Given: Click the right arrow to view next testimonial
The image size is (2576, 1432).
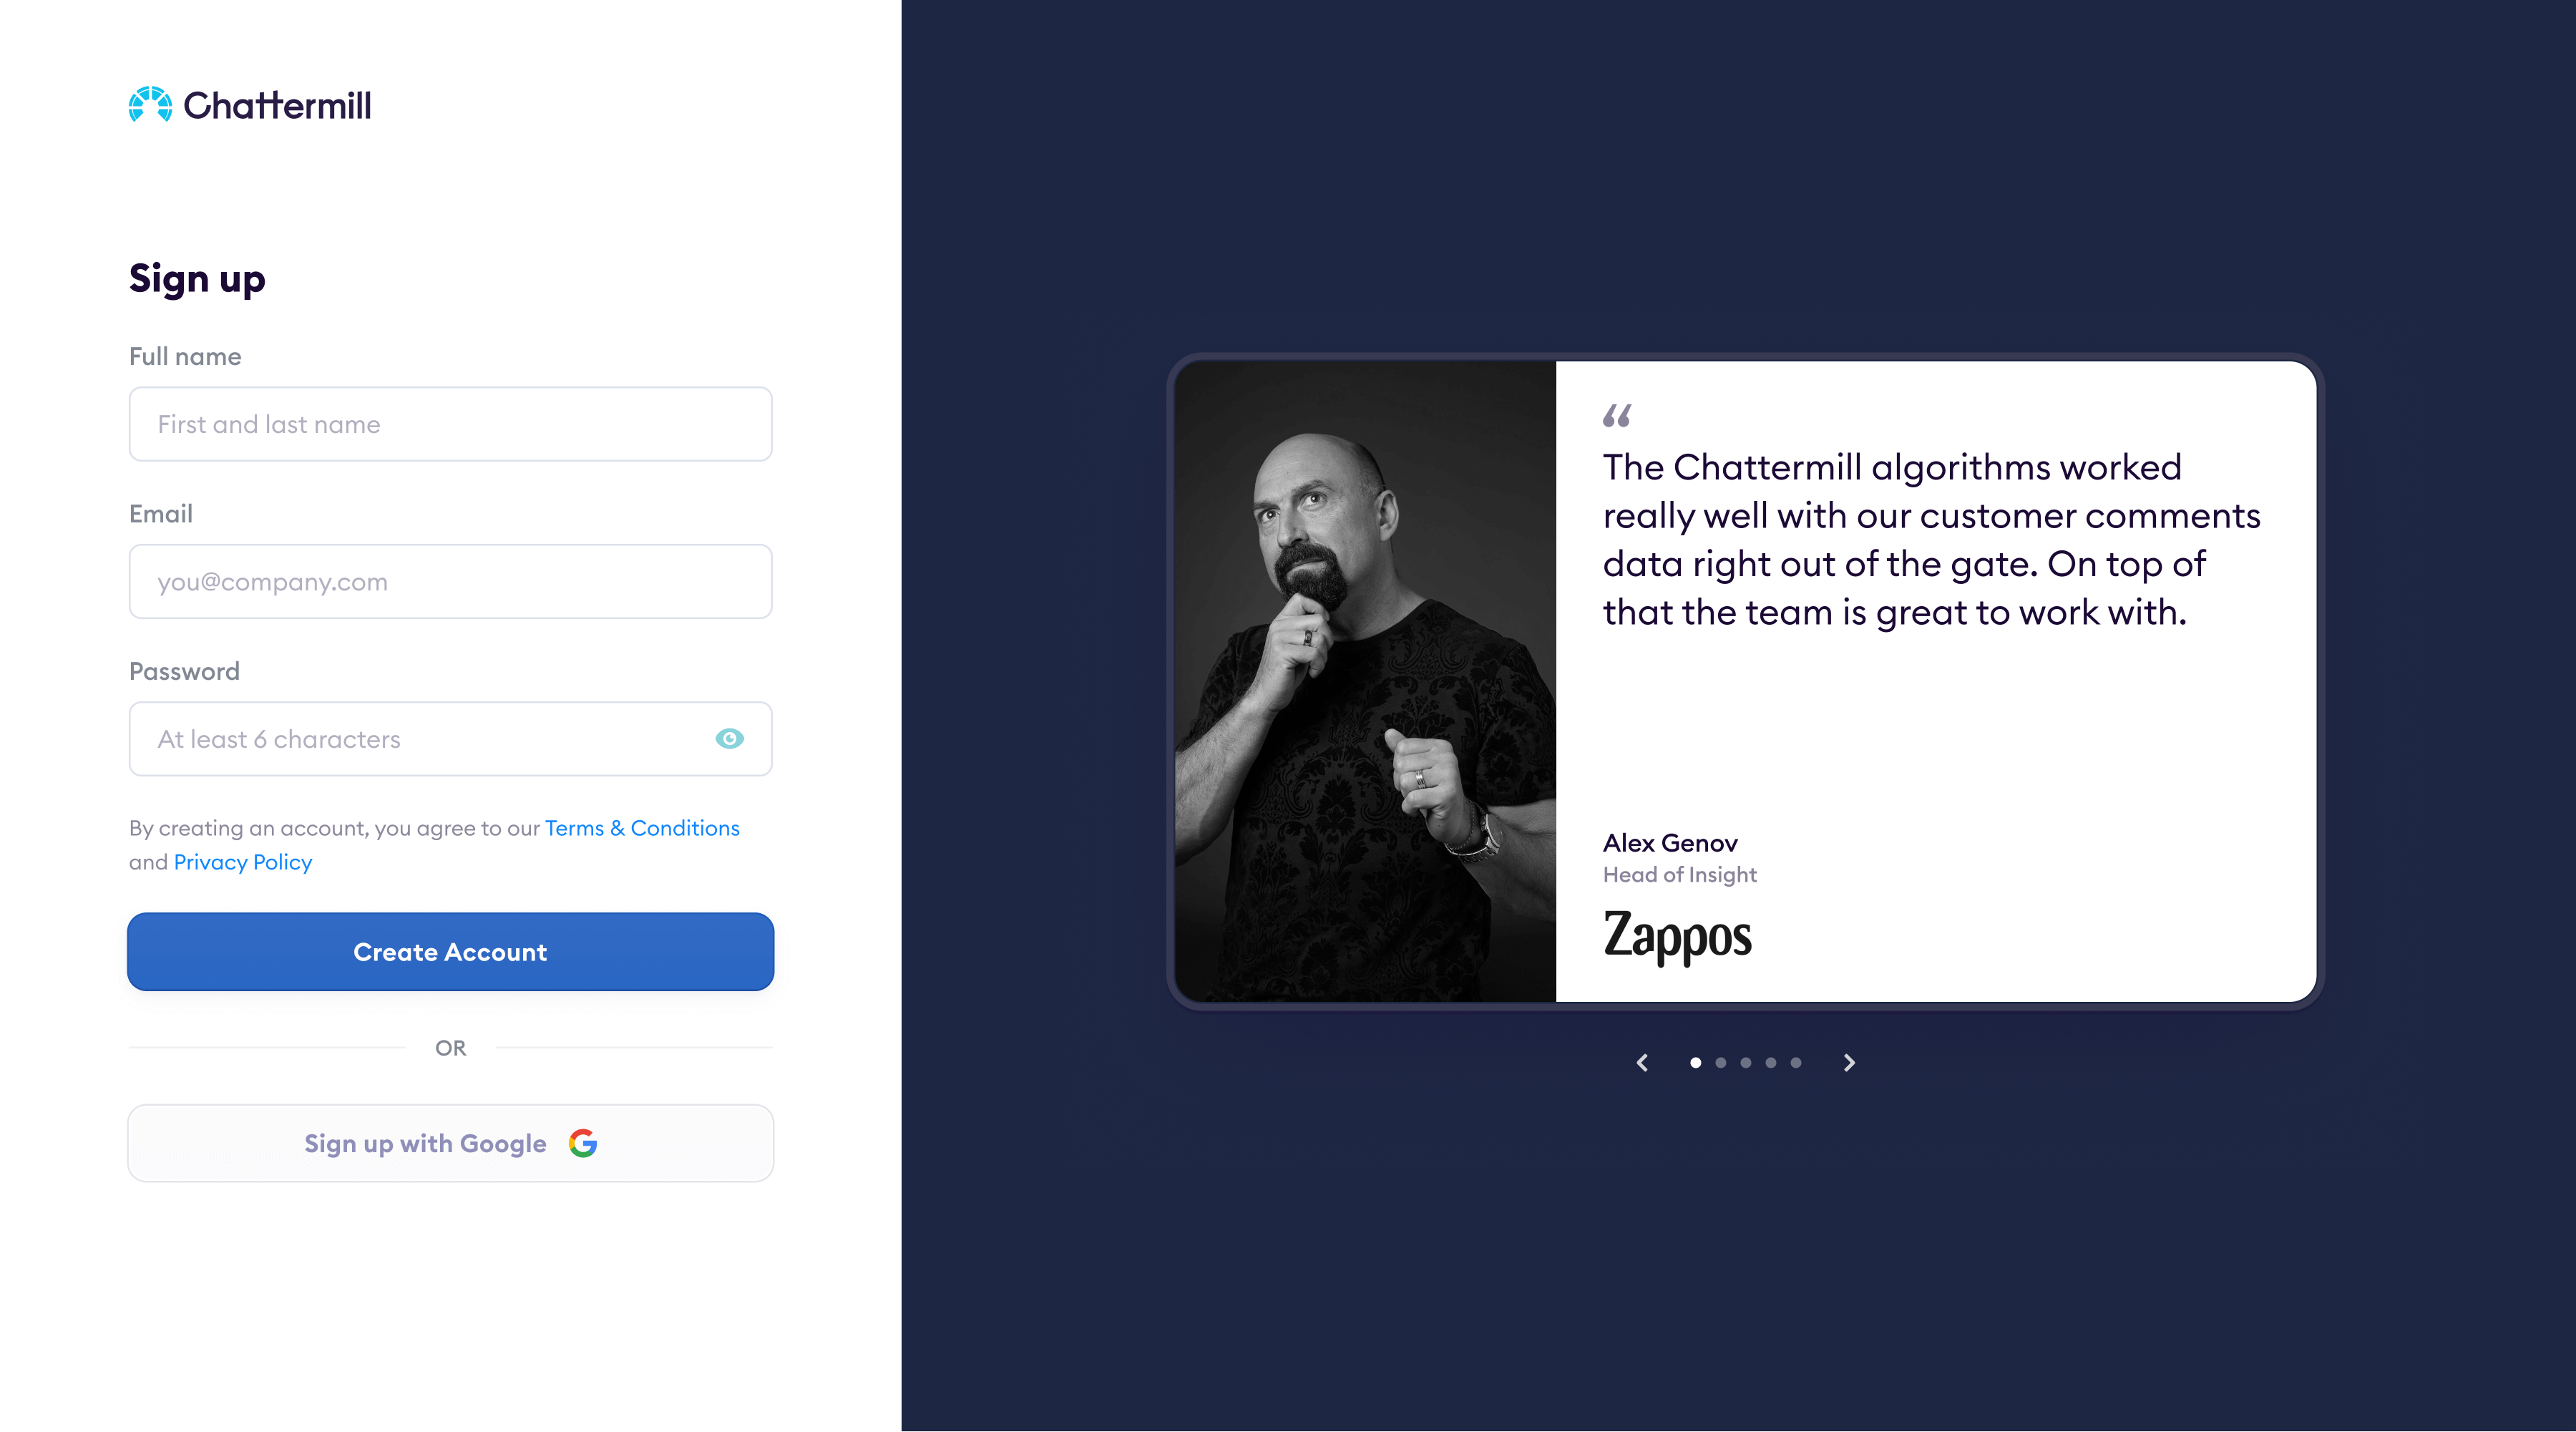Looking at the screenshot, I should click(x=1848, y=1063).
